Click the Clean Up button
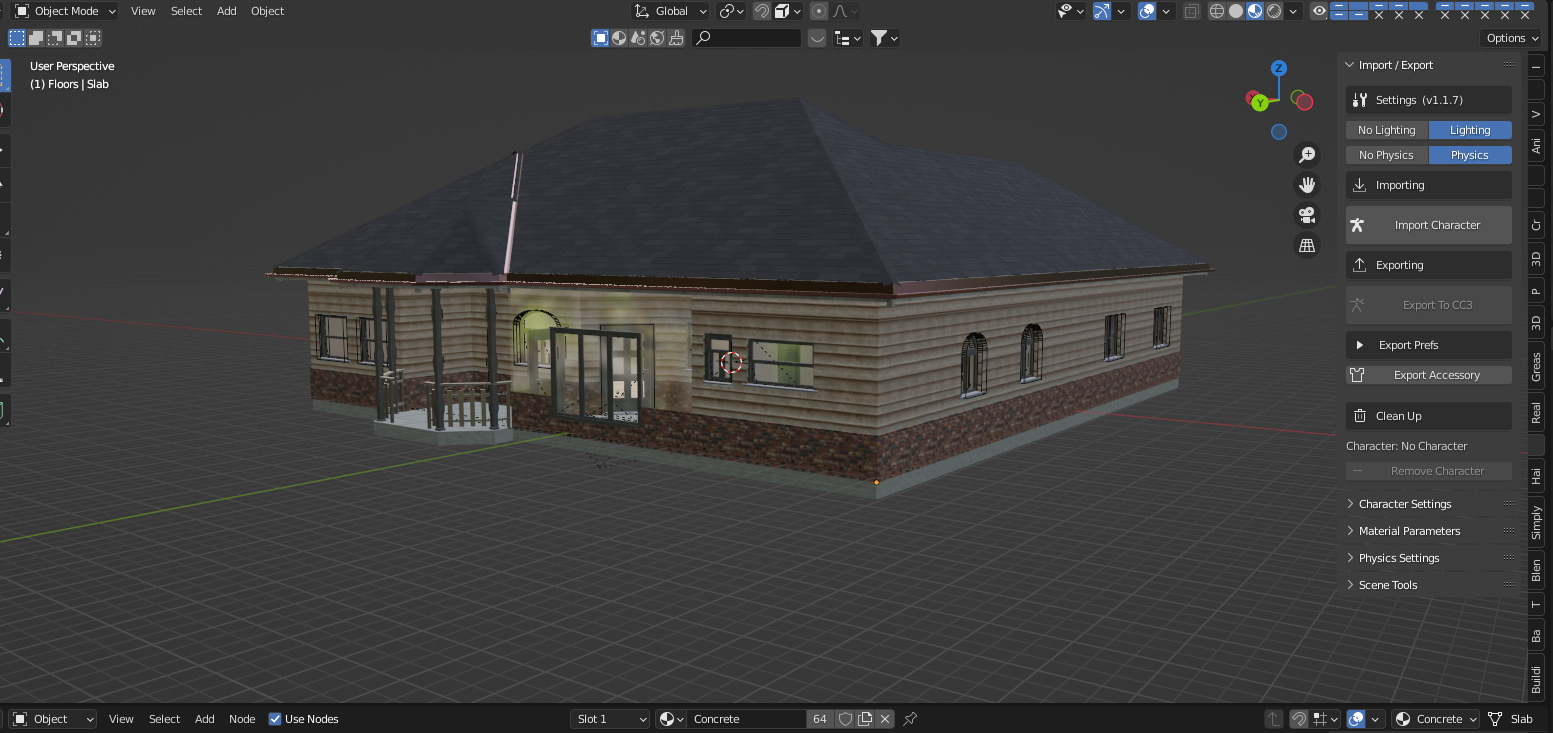 [x=1428, y=416]
